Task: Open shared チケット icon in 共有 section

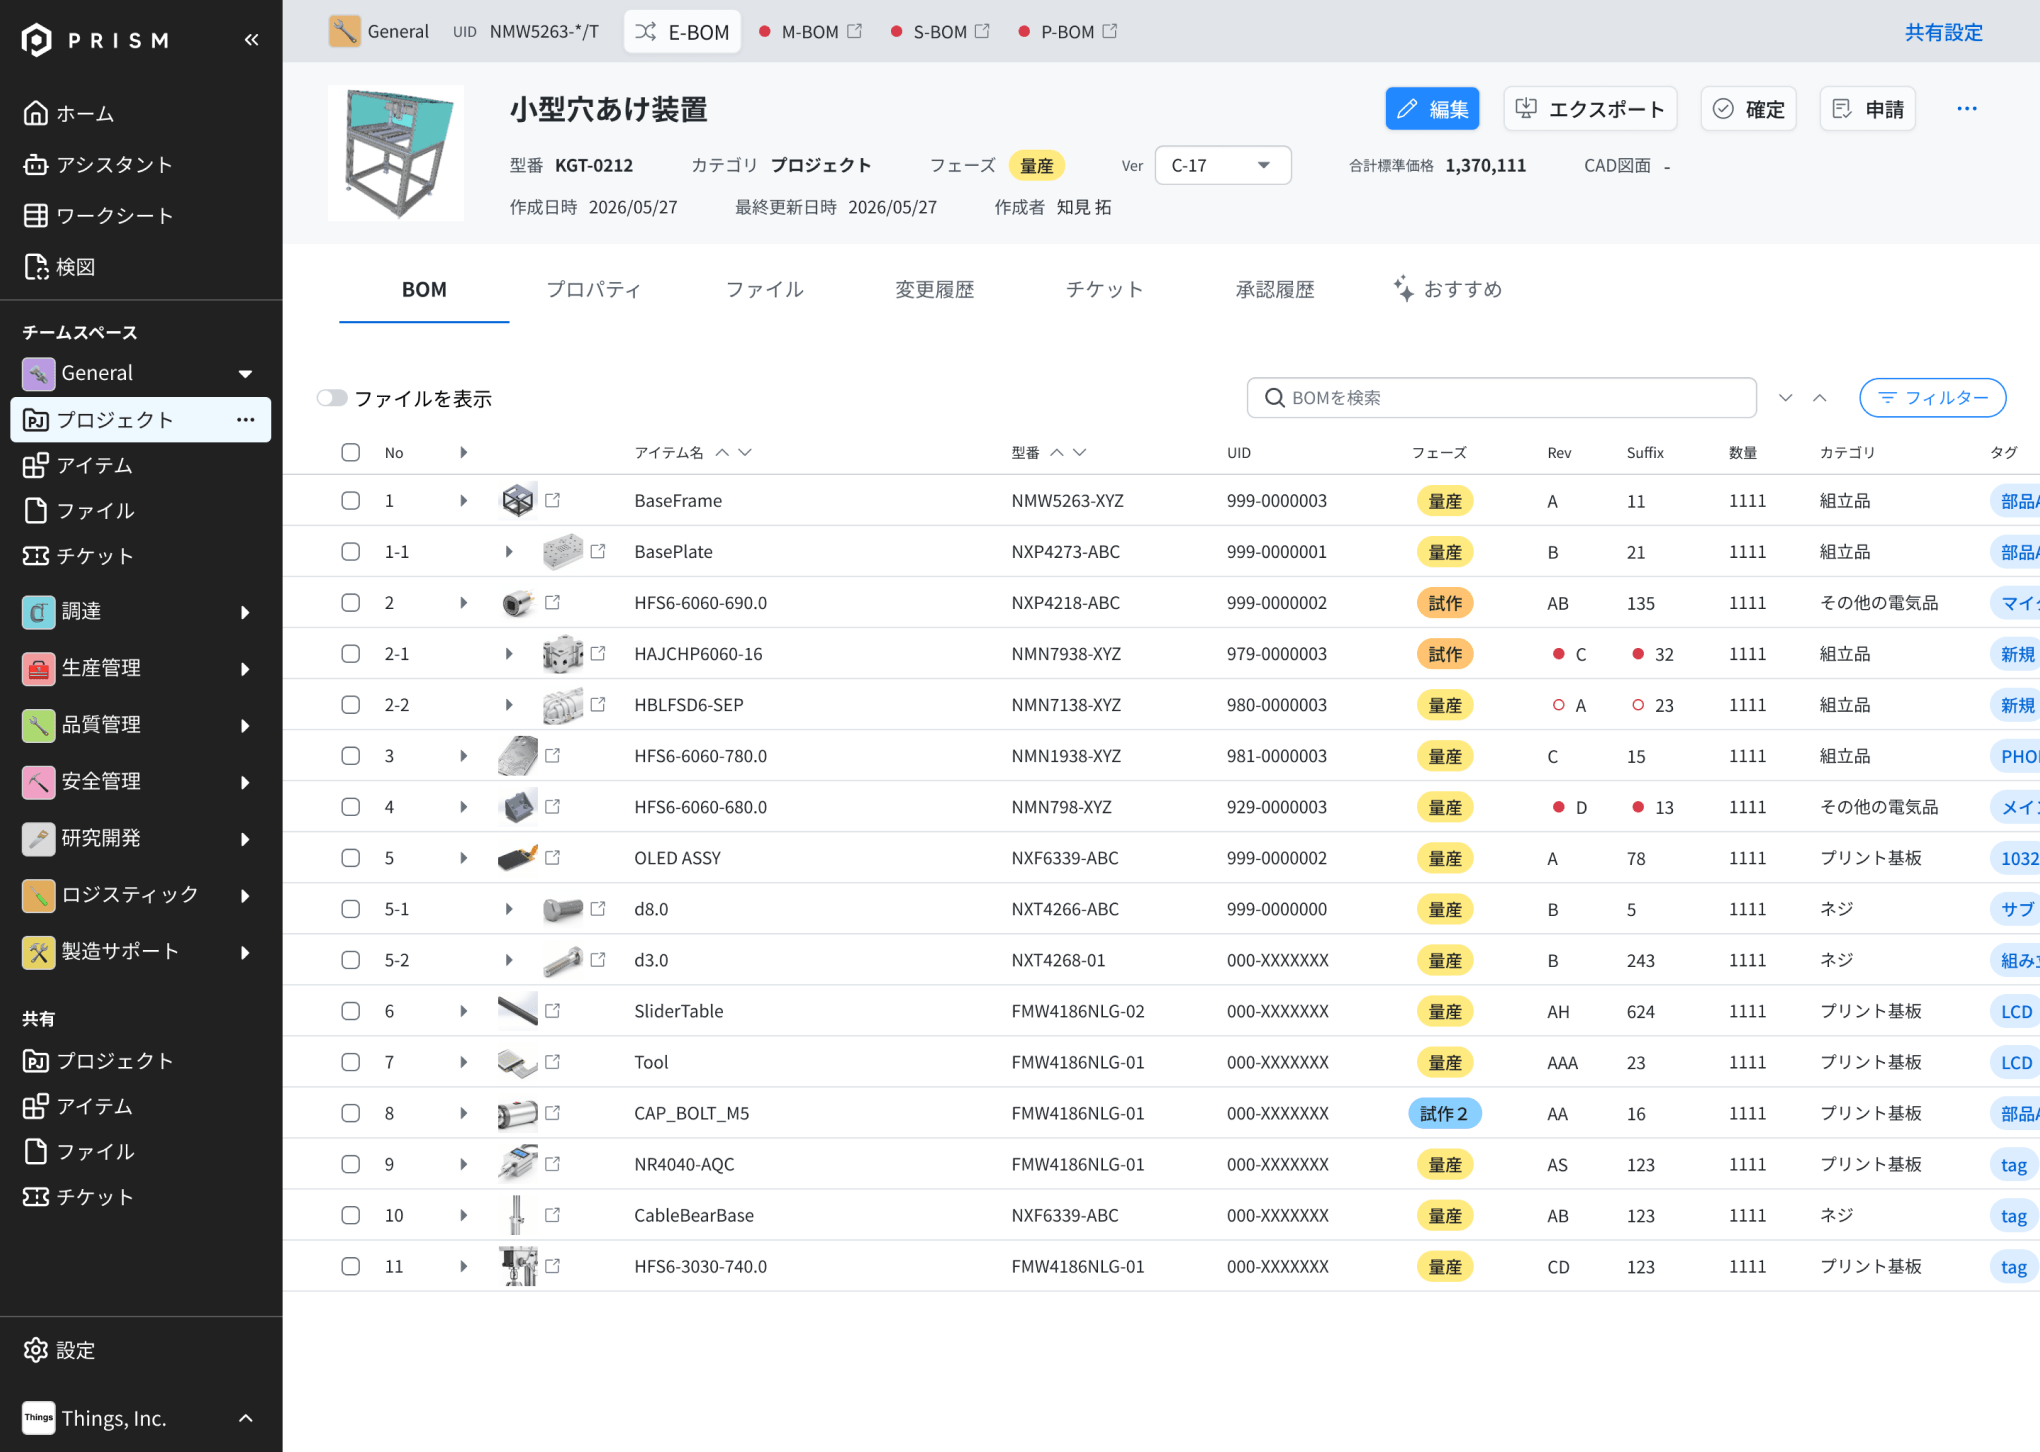Action: 36,1196
